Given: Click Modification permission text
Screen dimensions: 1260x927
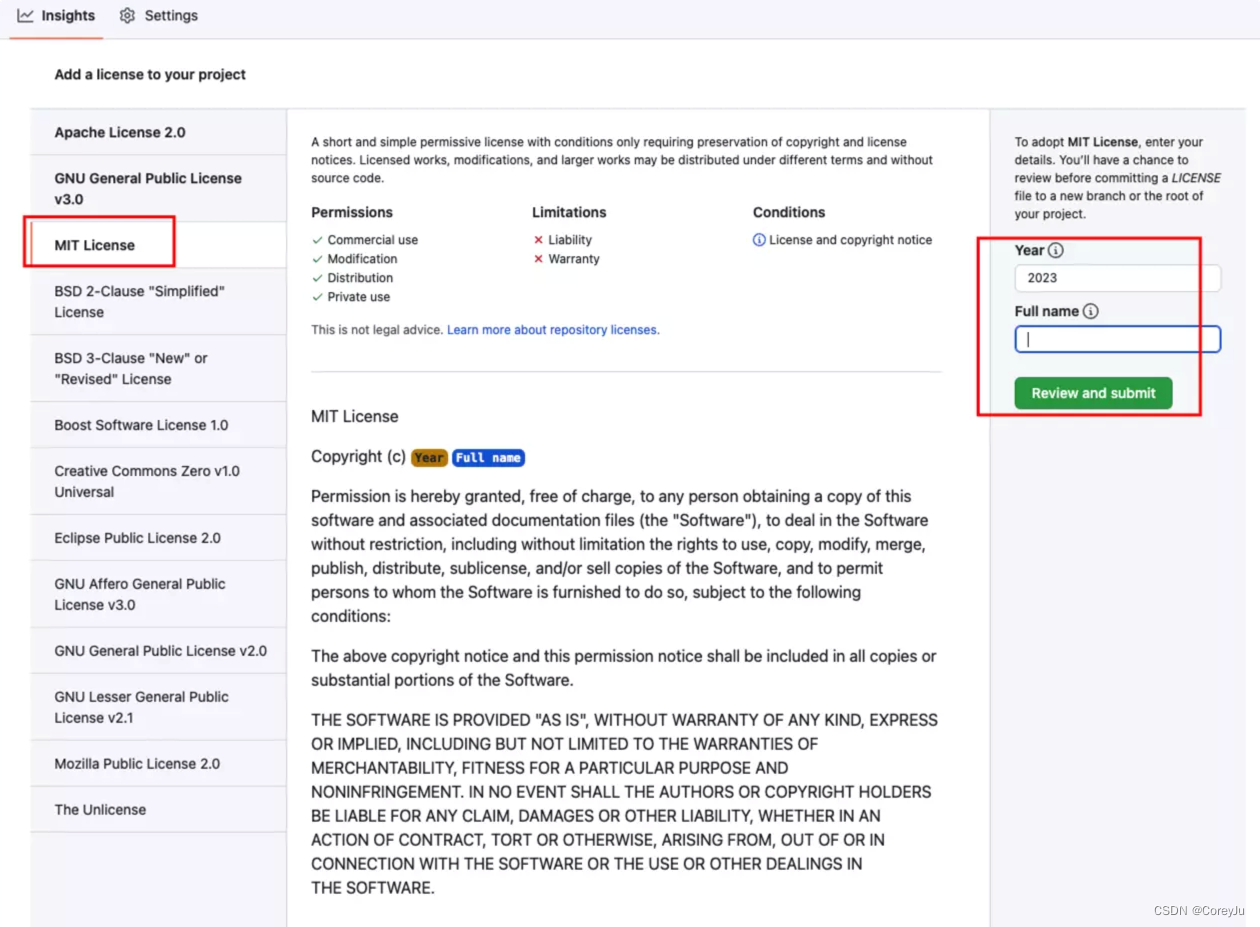Looking at the screenshot, I should point(362,259).
